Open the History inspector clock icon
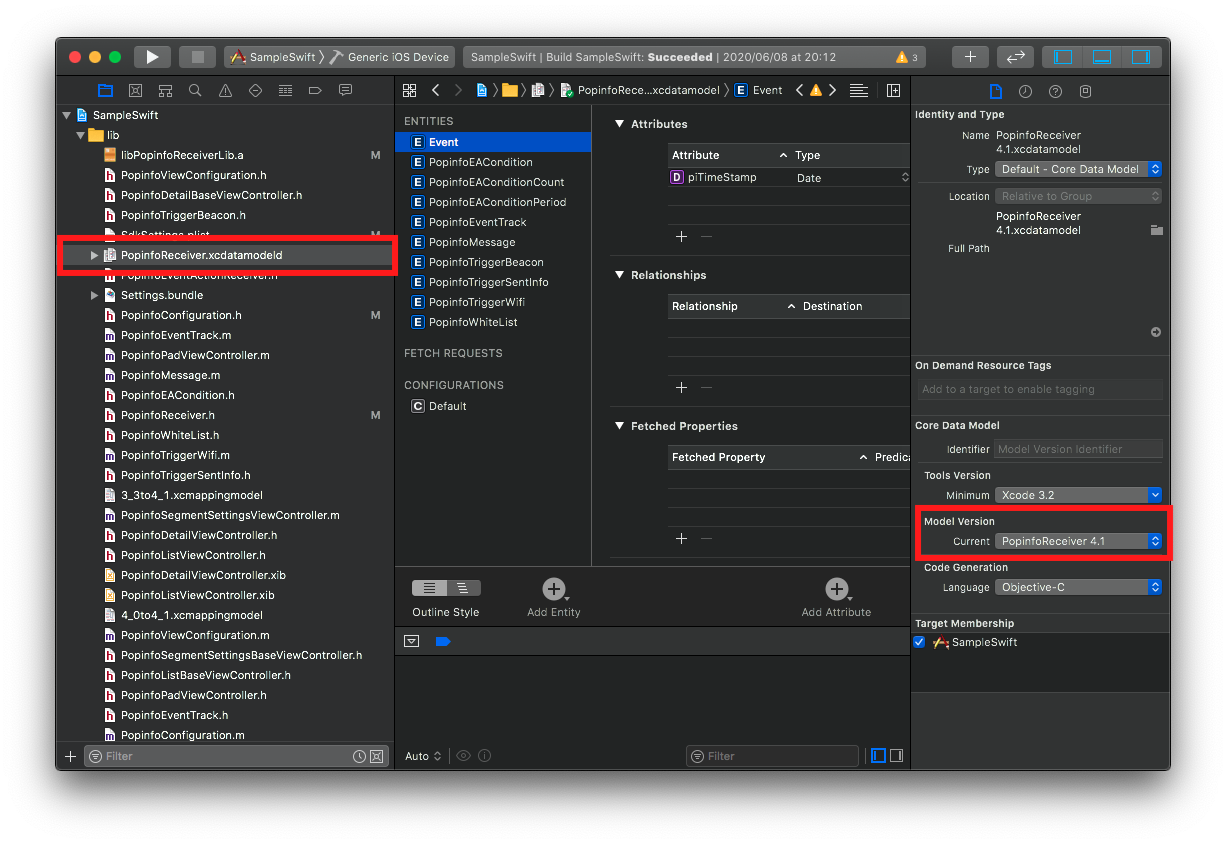1226x844 pixels. coord(1025,91)
